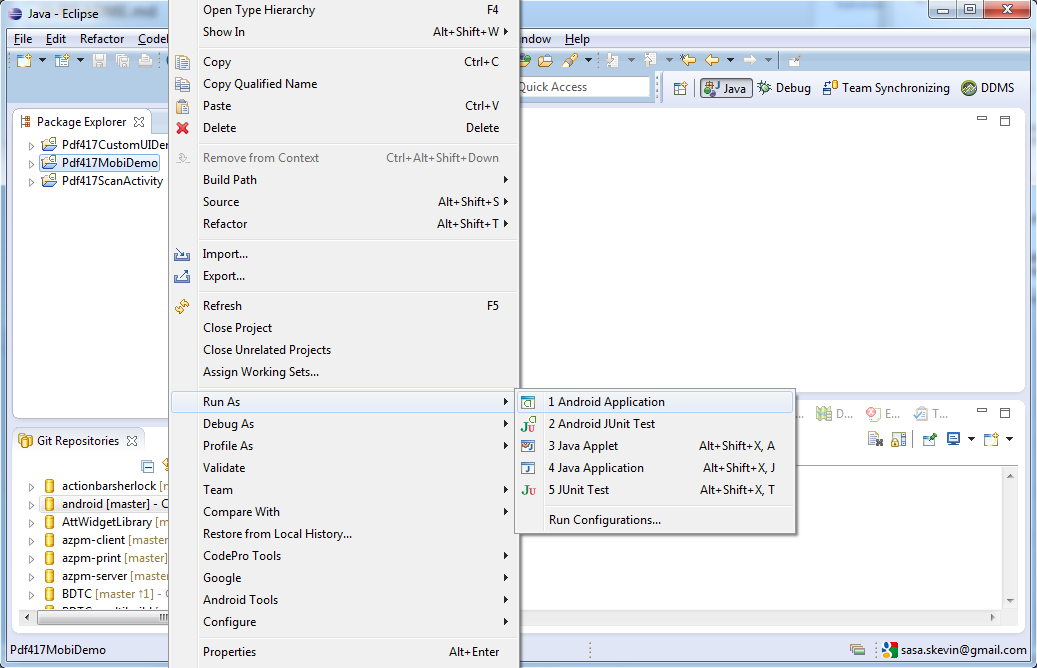
Task: Open Run Configurations...
Action: pyautogui.click(x=655, y=520)
